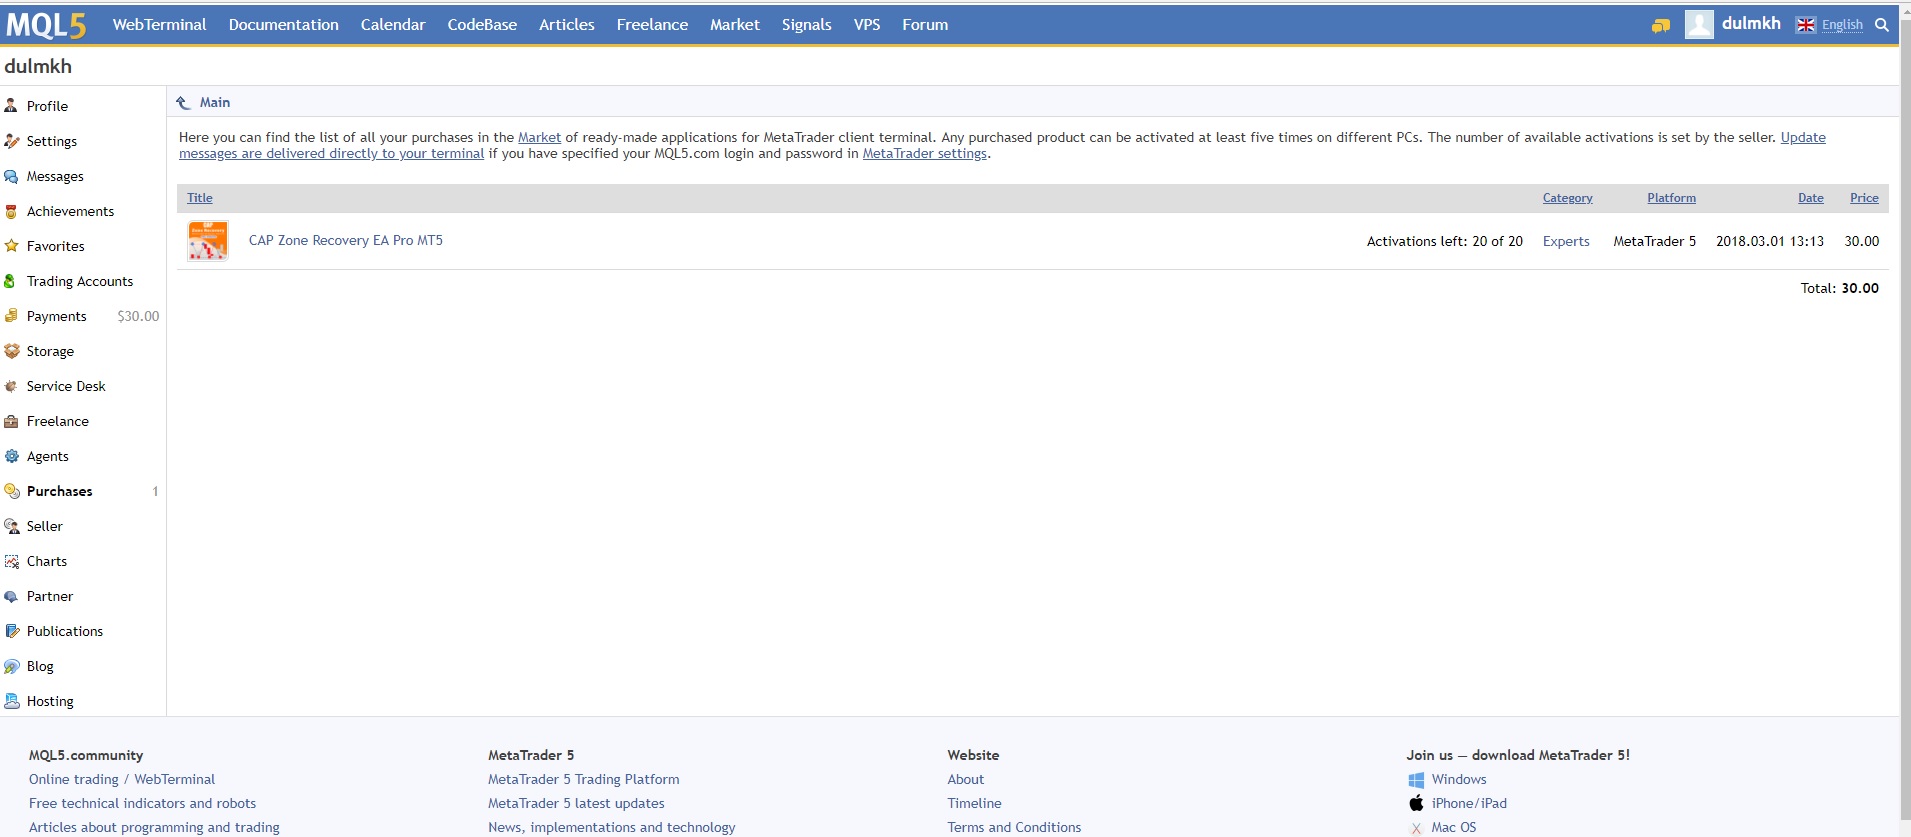This screenshot has width=1911, height=837.
Task: Click the Messages sidebar icon
Action: pyautogui.click(x=11, y=176)
